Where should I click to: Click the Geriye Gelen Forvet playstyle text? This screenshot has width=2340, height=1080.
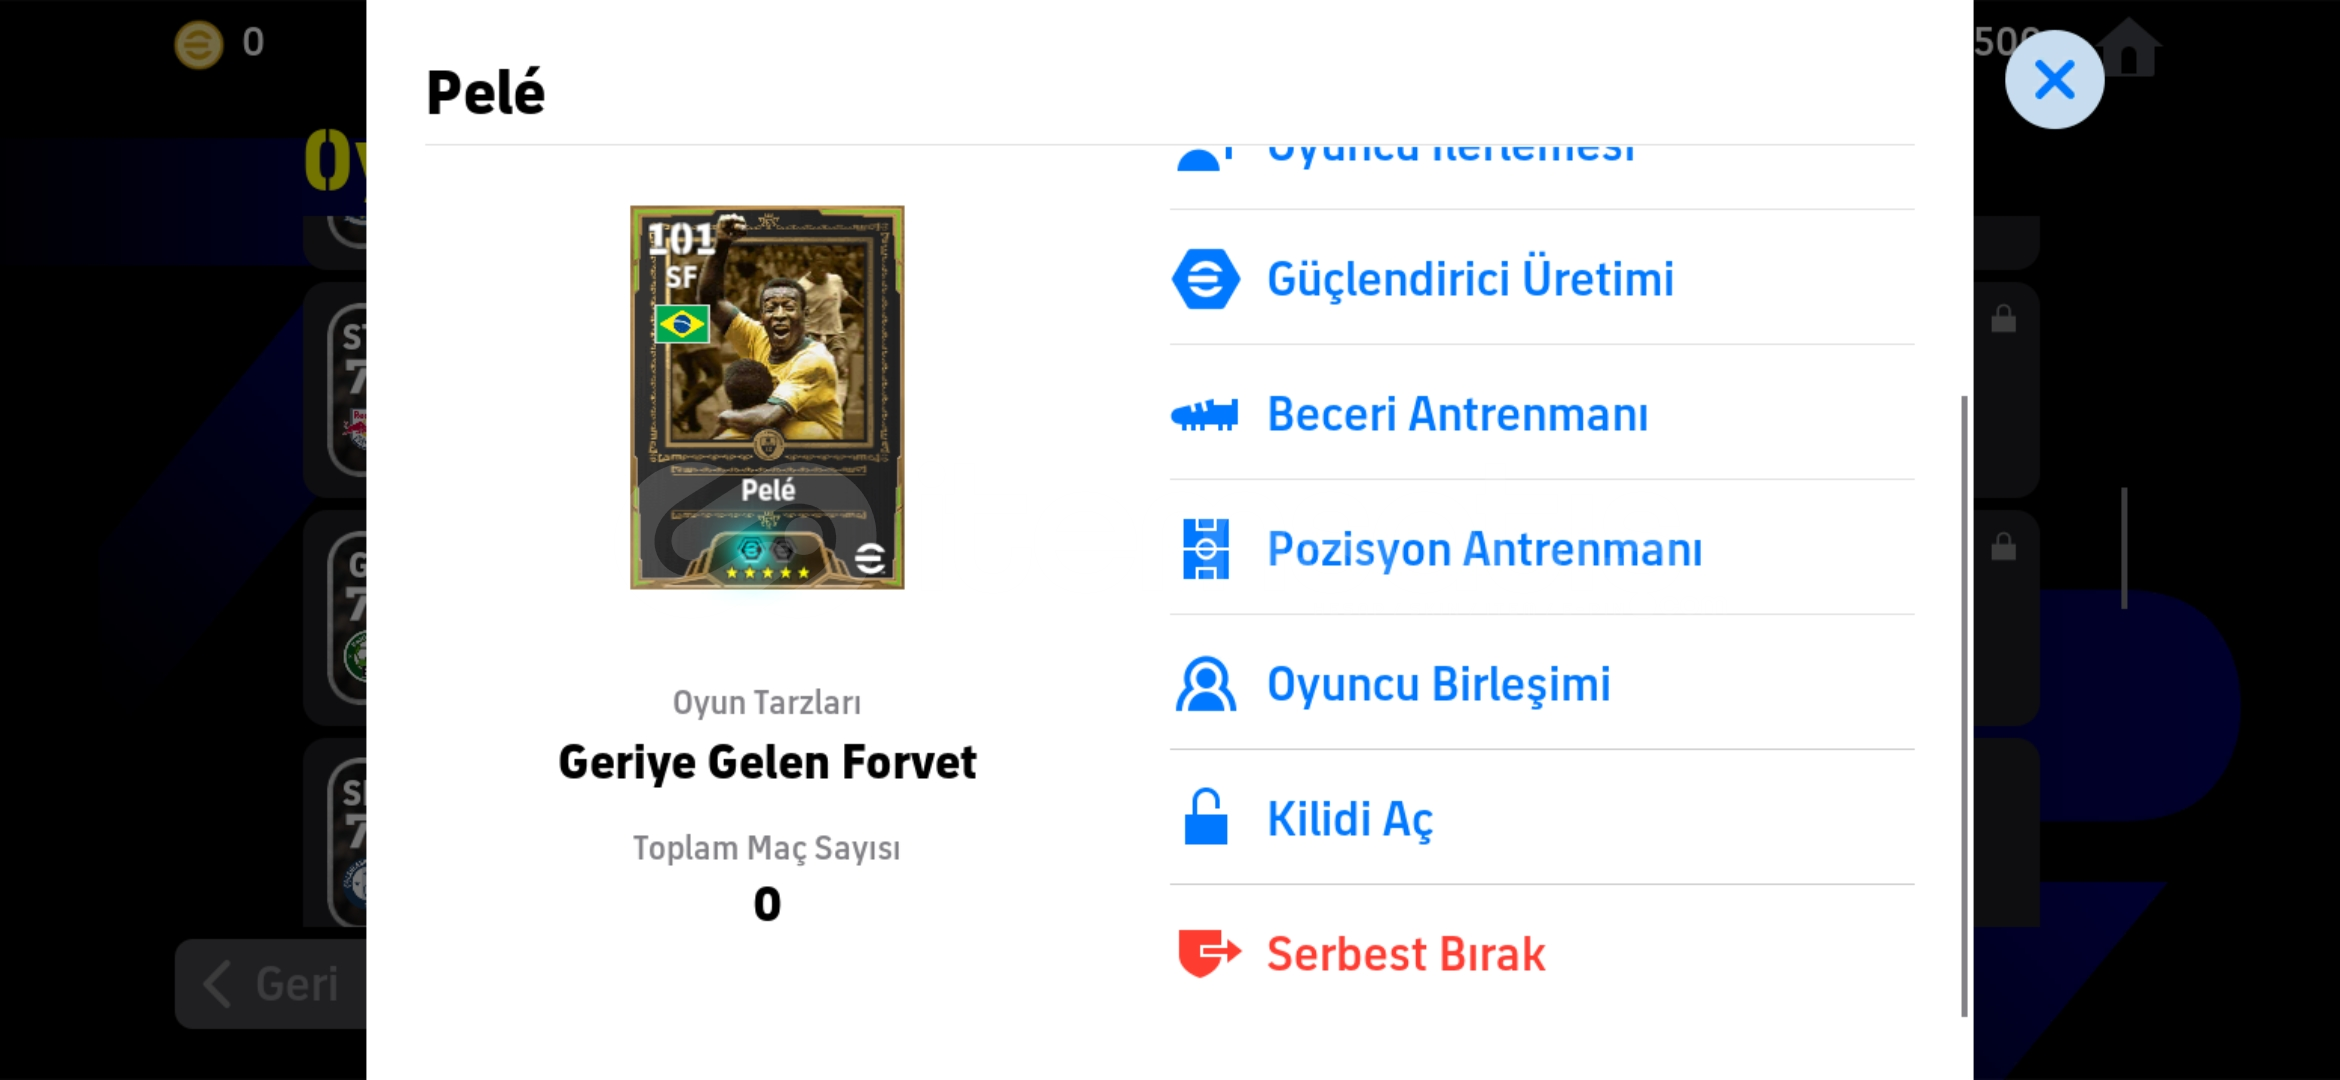(x=767, y=762)
